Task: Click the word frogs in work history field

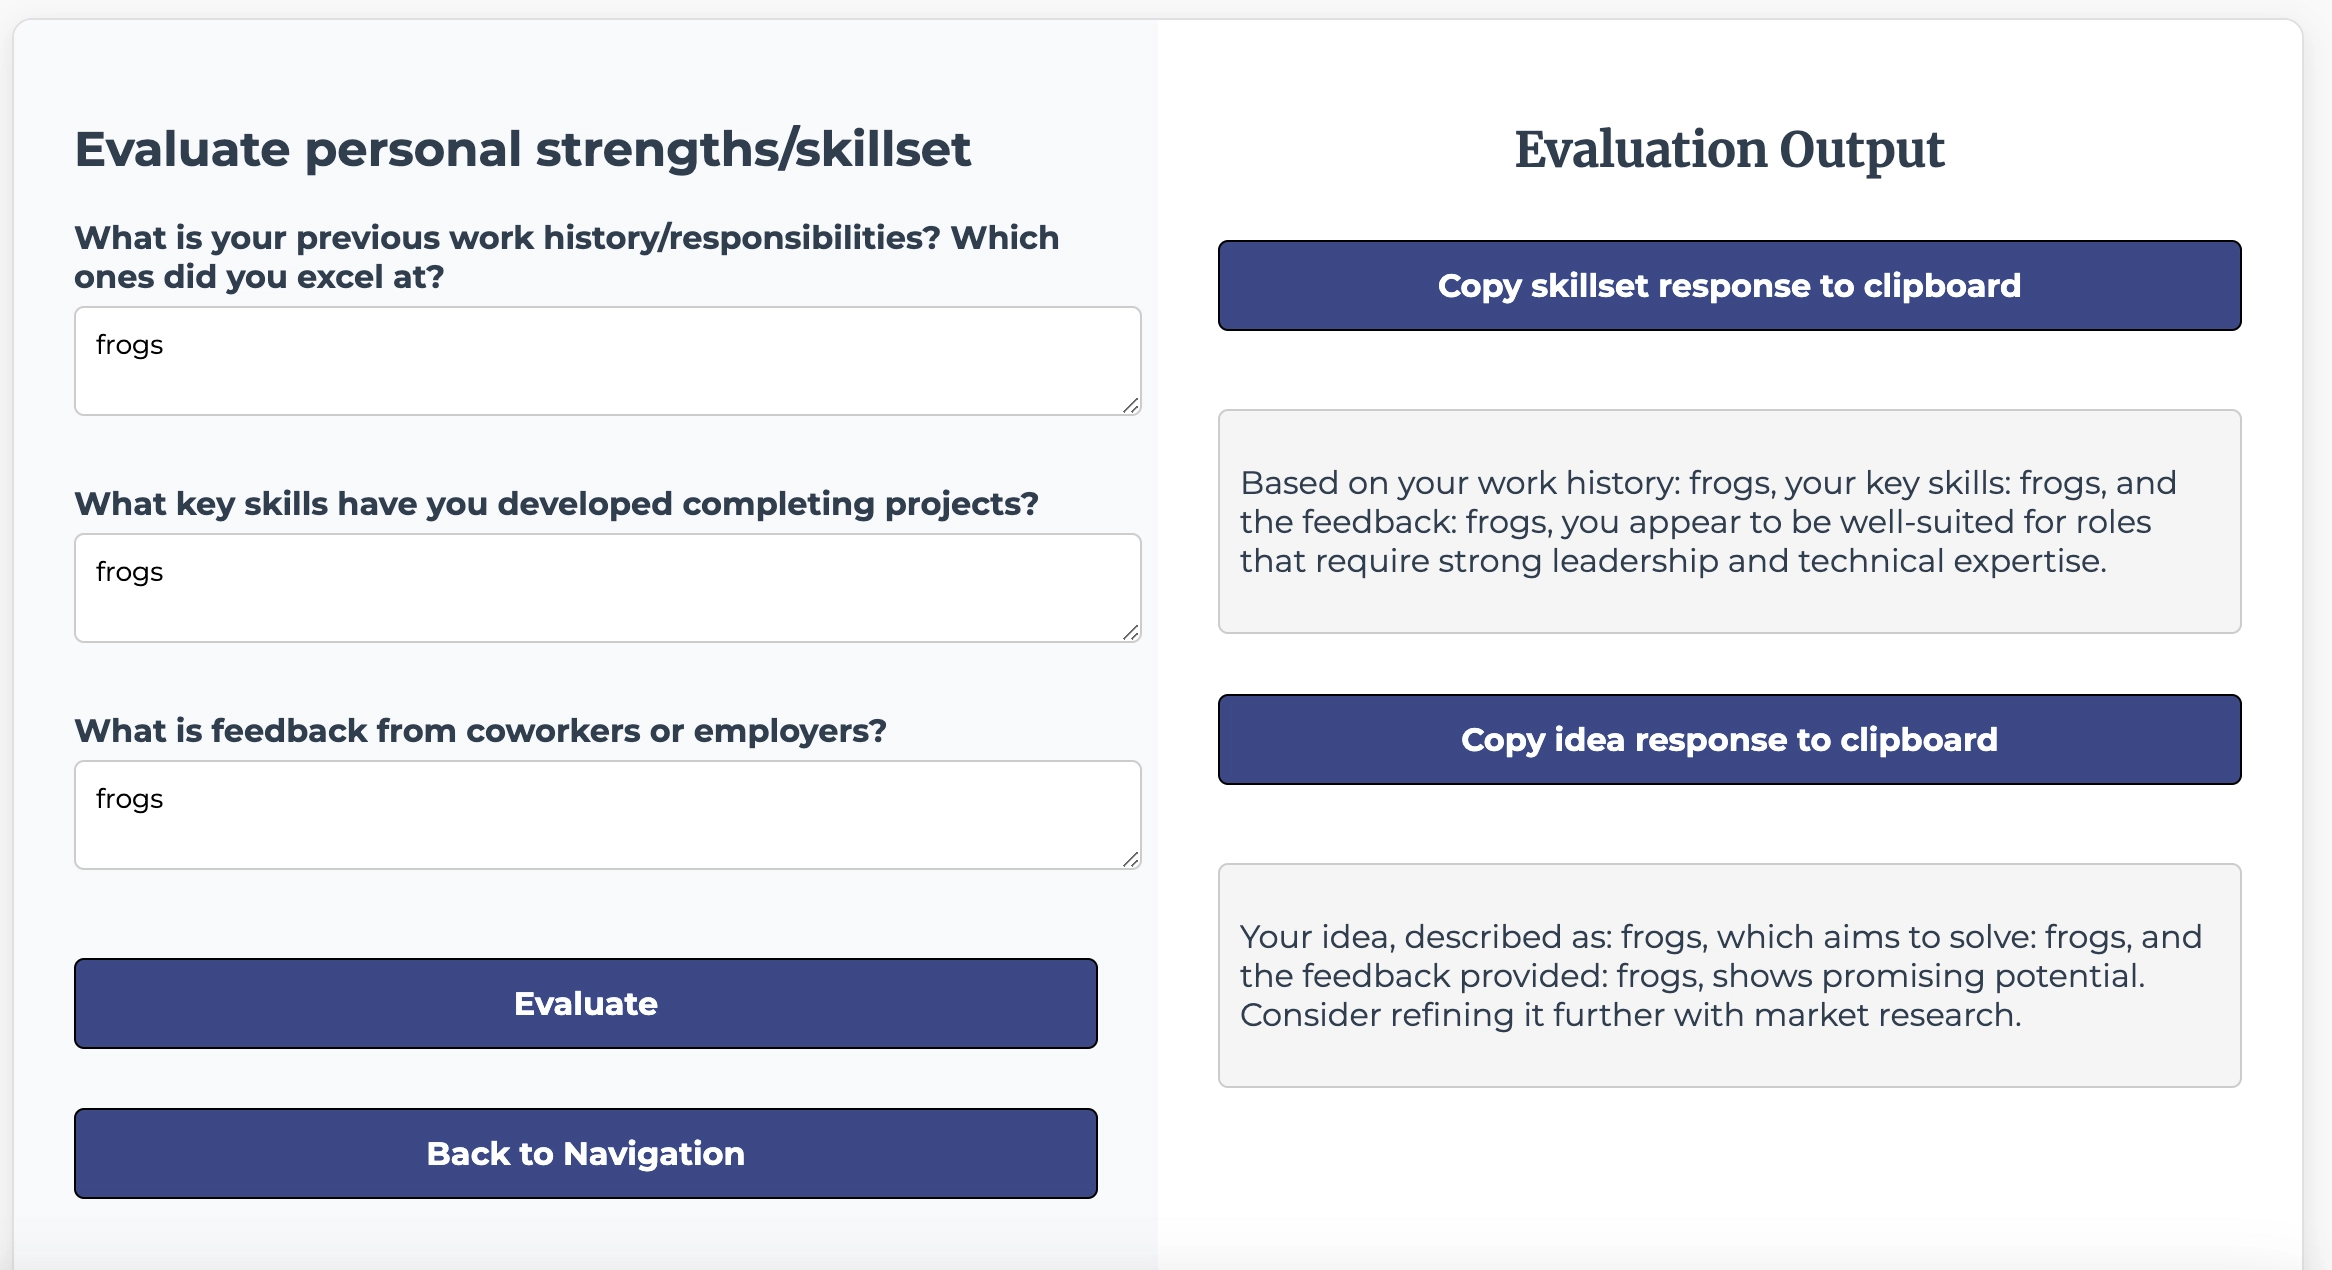Action: click(x=129, y=346)
